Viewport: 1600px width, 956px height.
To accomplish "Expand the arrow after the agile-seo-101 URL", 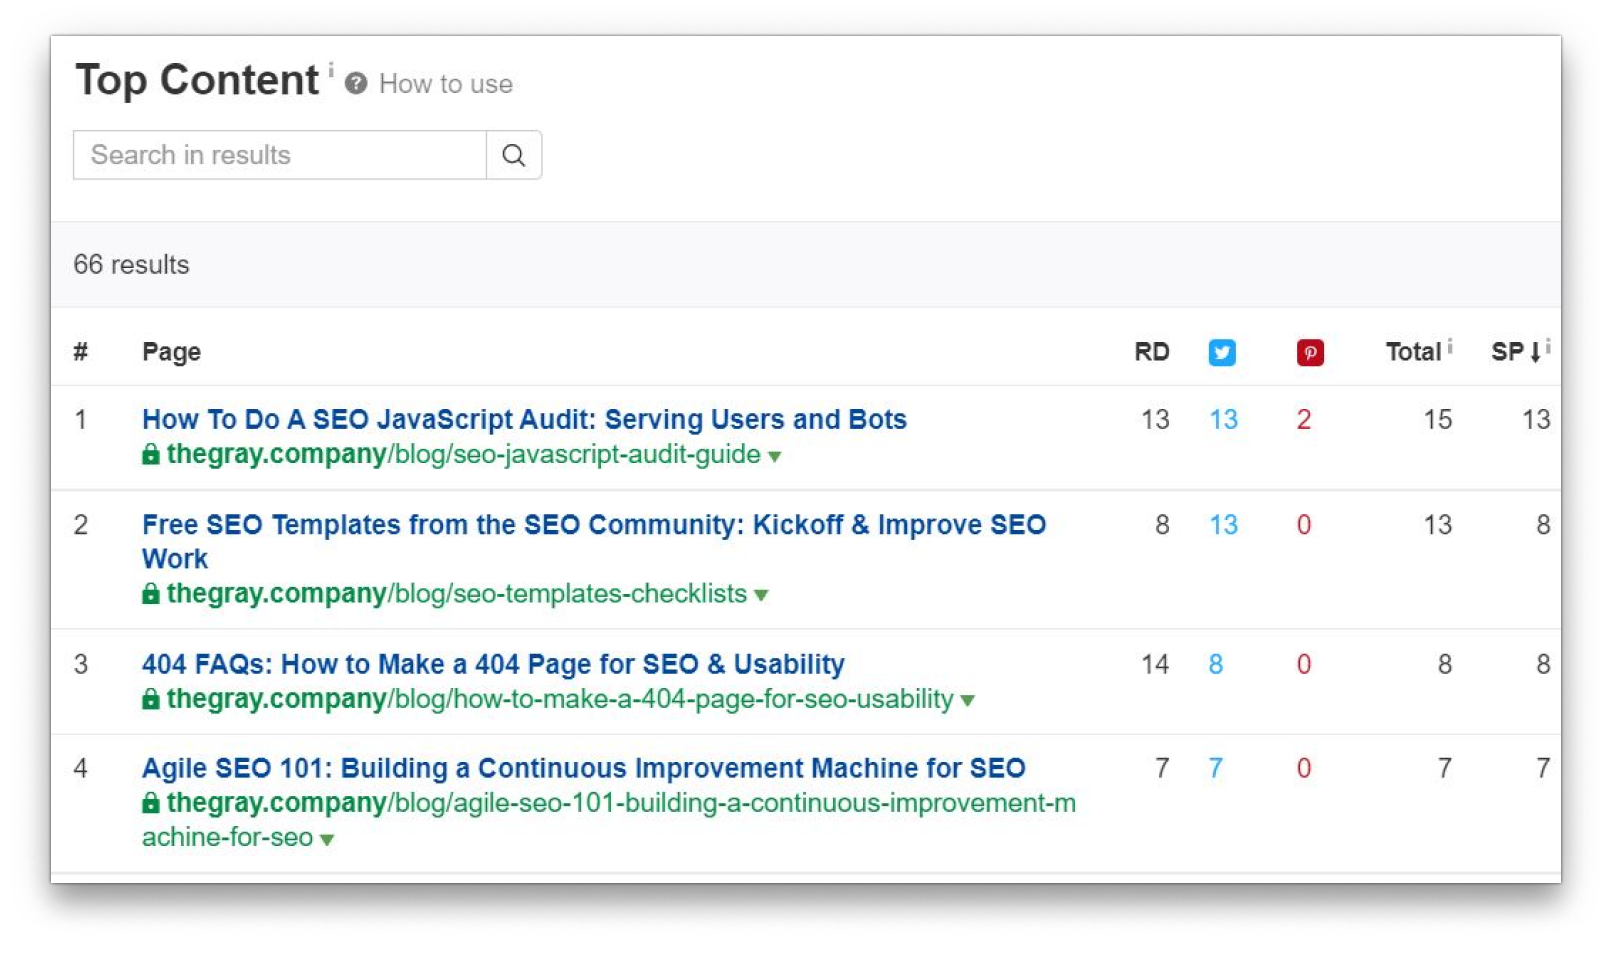I will click(x=327, y=839).
